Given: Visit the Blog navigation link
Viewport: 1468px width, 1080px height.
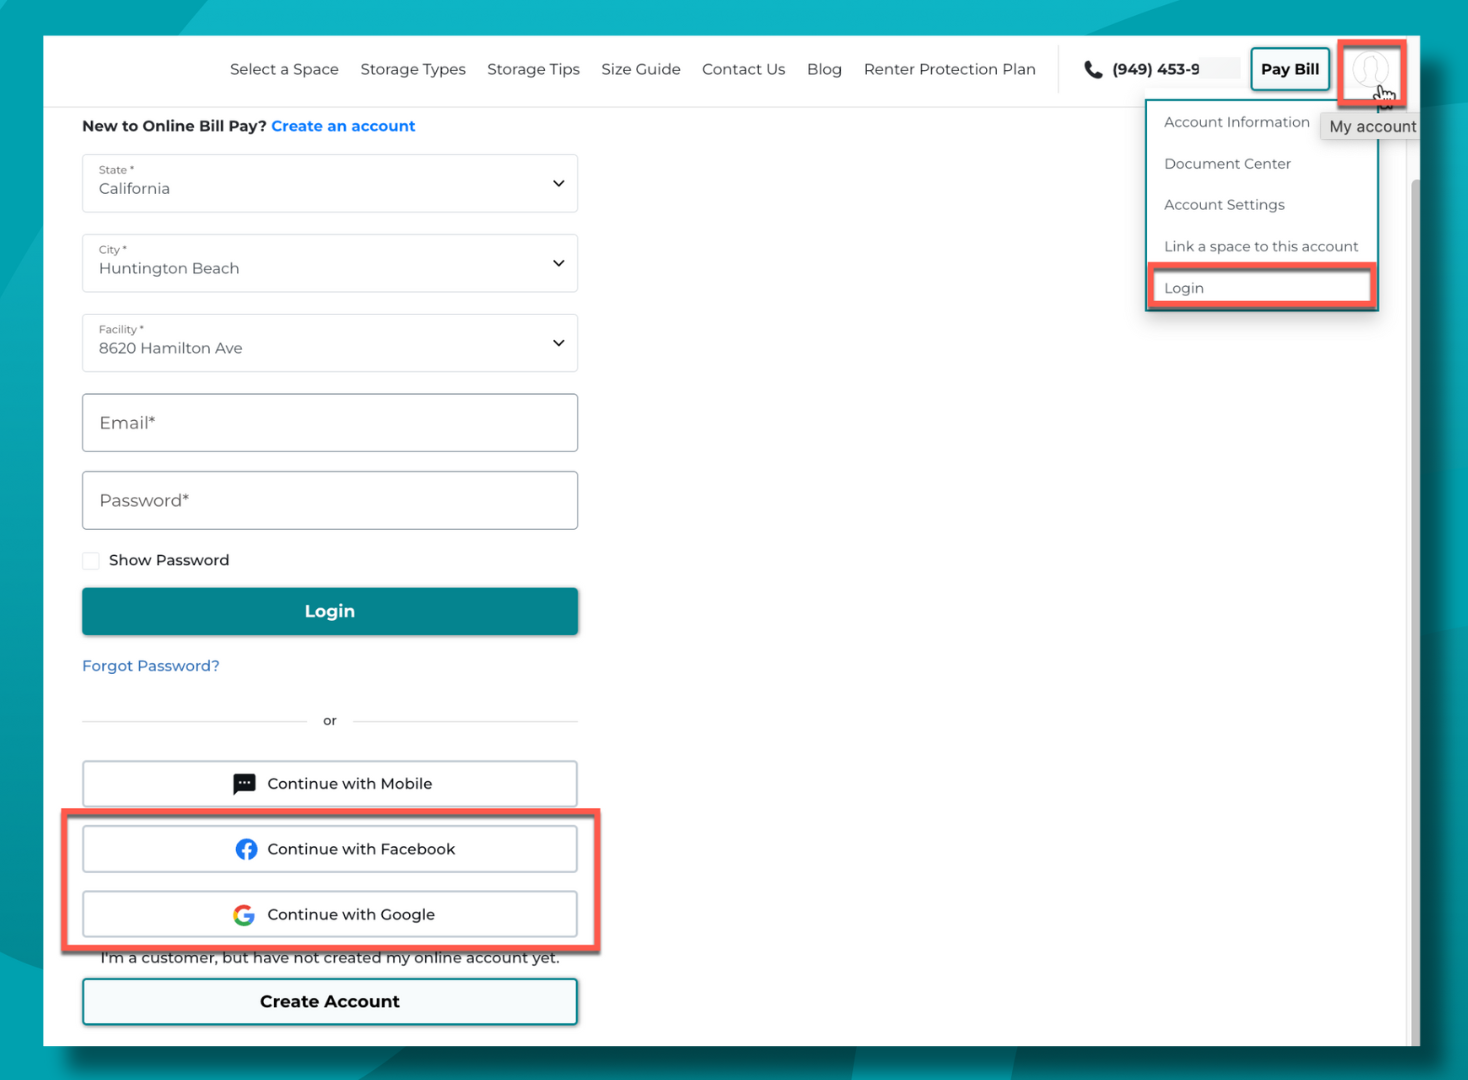Looking at the screenshot, I should pyautogui.click(x=824, y=69).
